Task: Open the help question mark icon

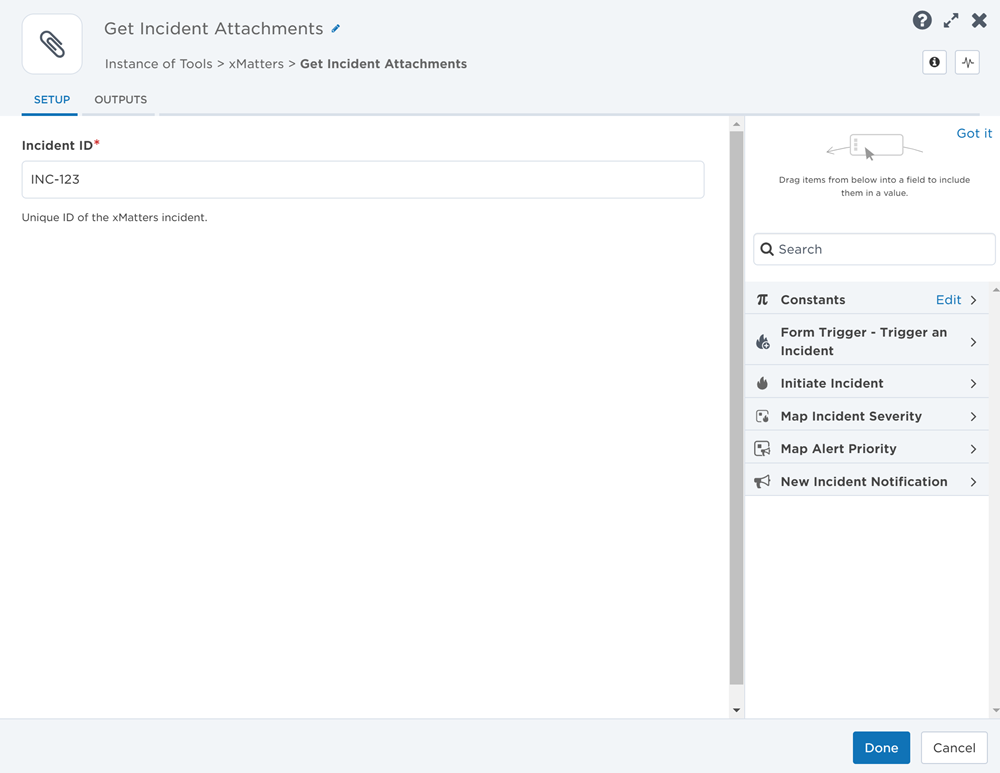Action: (x=922, y=20)
